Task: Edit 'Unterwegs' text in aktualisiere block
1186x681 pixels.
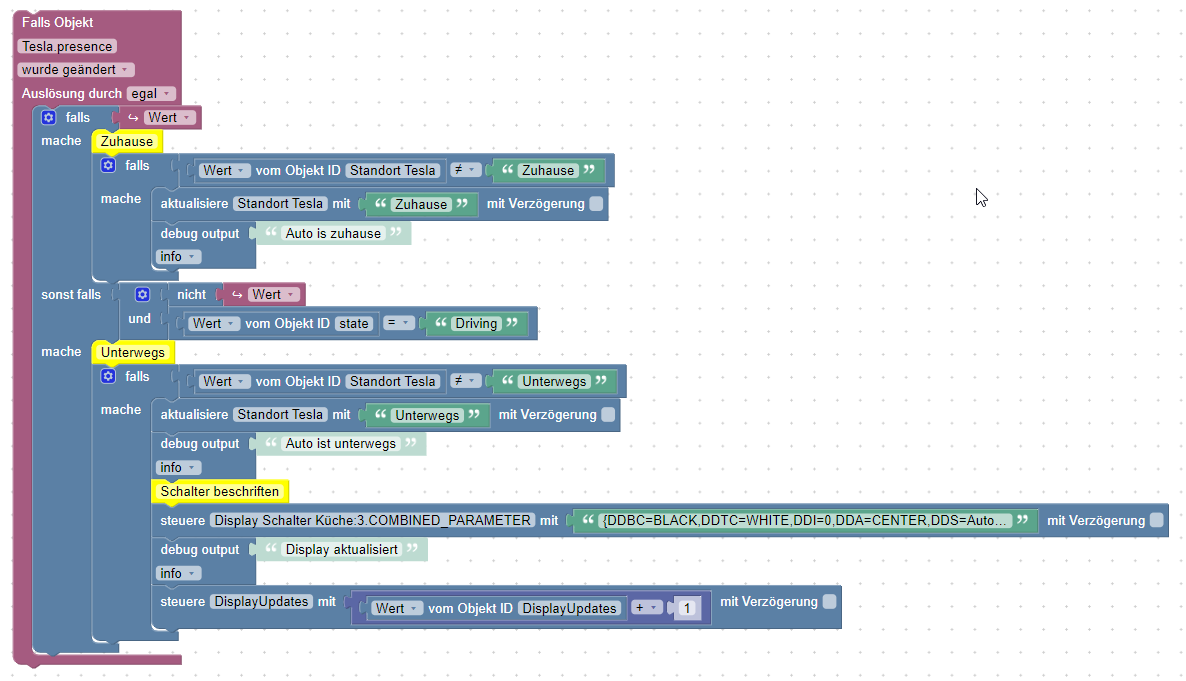Action: click(427, 415)
